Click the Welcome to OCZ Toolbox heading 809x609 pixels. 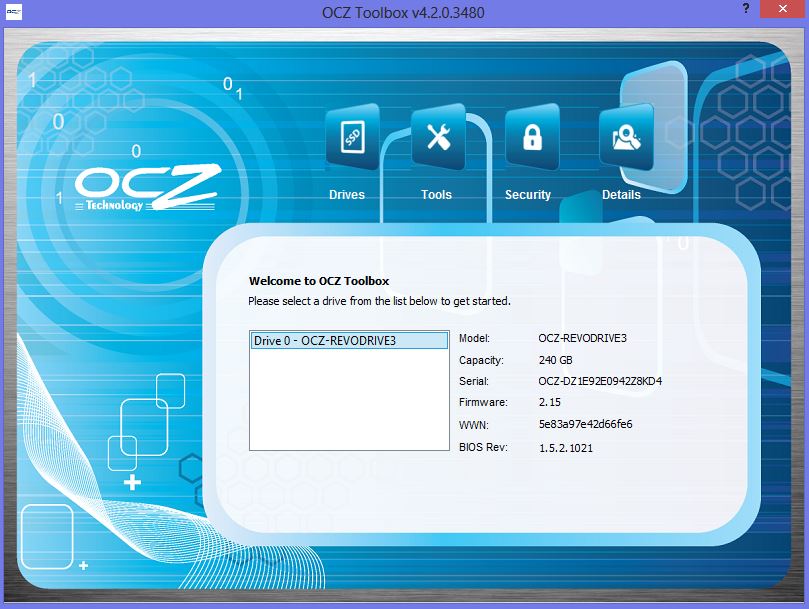[x=319, y=281]
